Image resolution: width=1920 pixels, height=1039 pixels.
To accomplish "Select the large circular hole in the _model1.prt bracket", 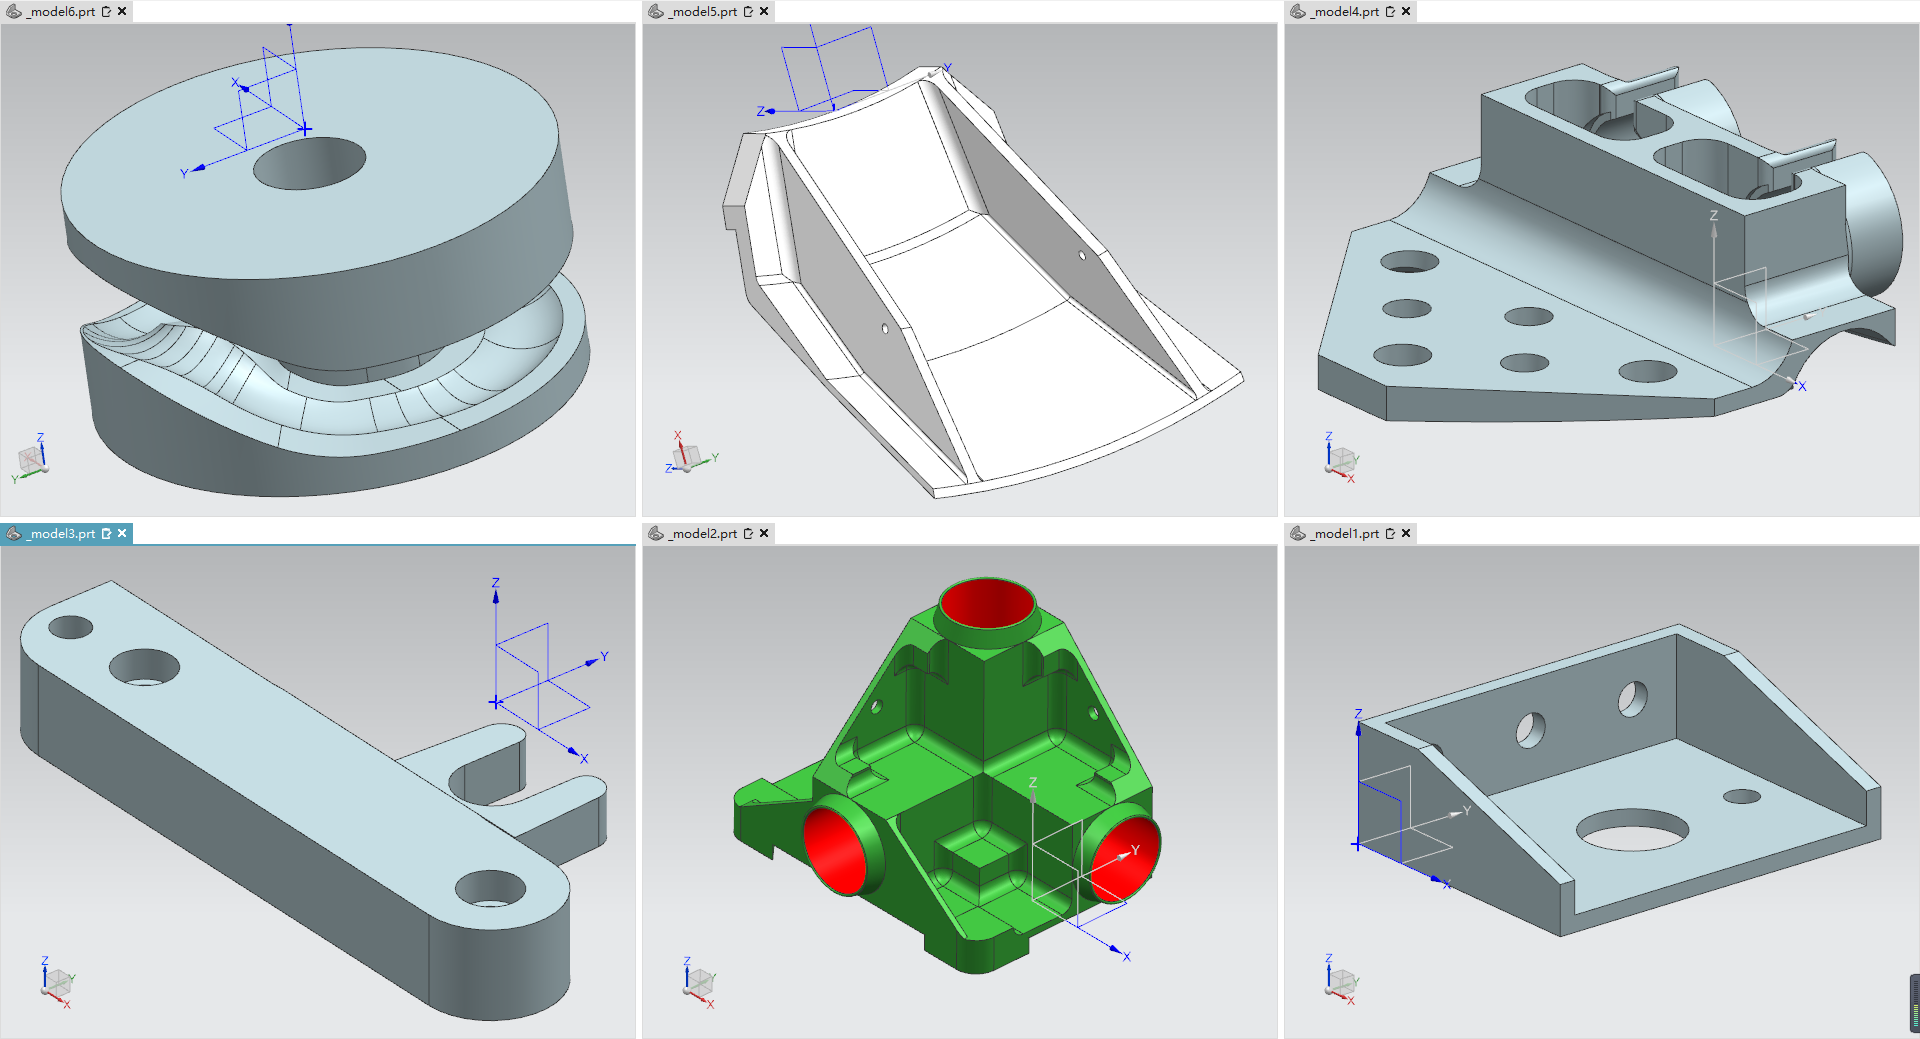I will click(1632, 830).
